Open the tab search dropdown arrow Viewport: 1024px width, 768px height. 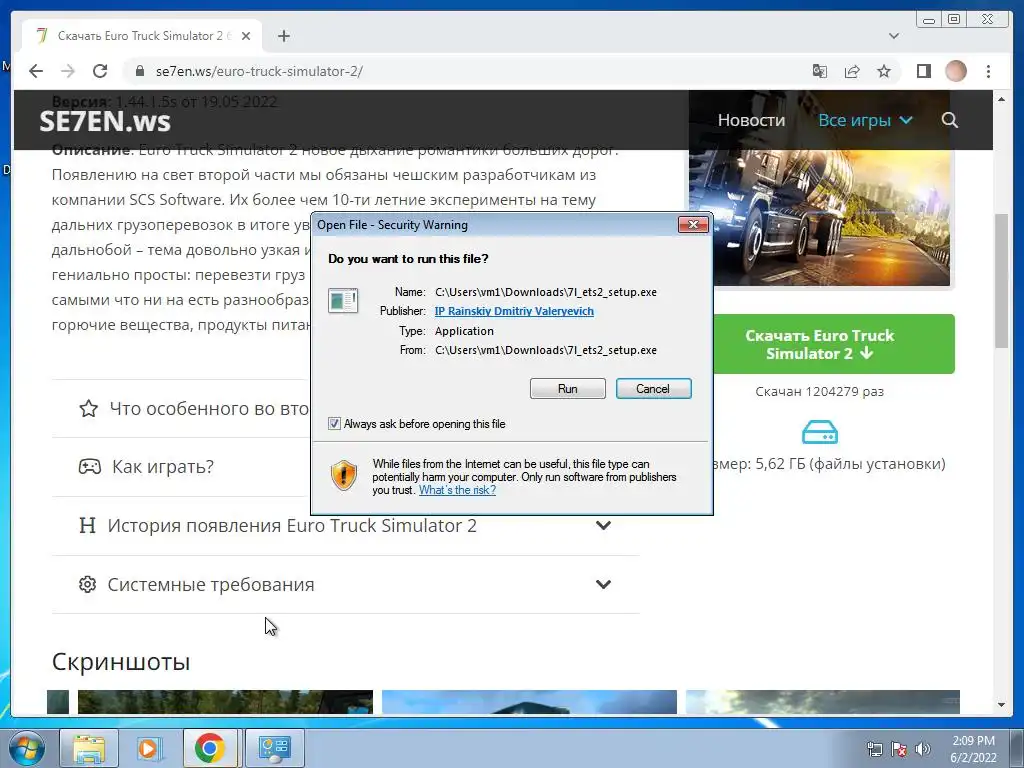click(x=894, y=36)
